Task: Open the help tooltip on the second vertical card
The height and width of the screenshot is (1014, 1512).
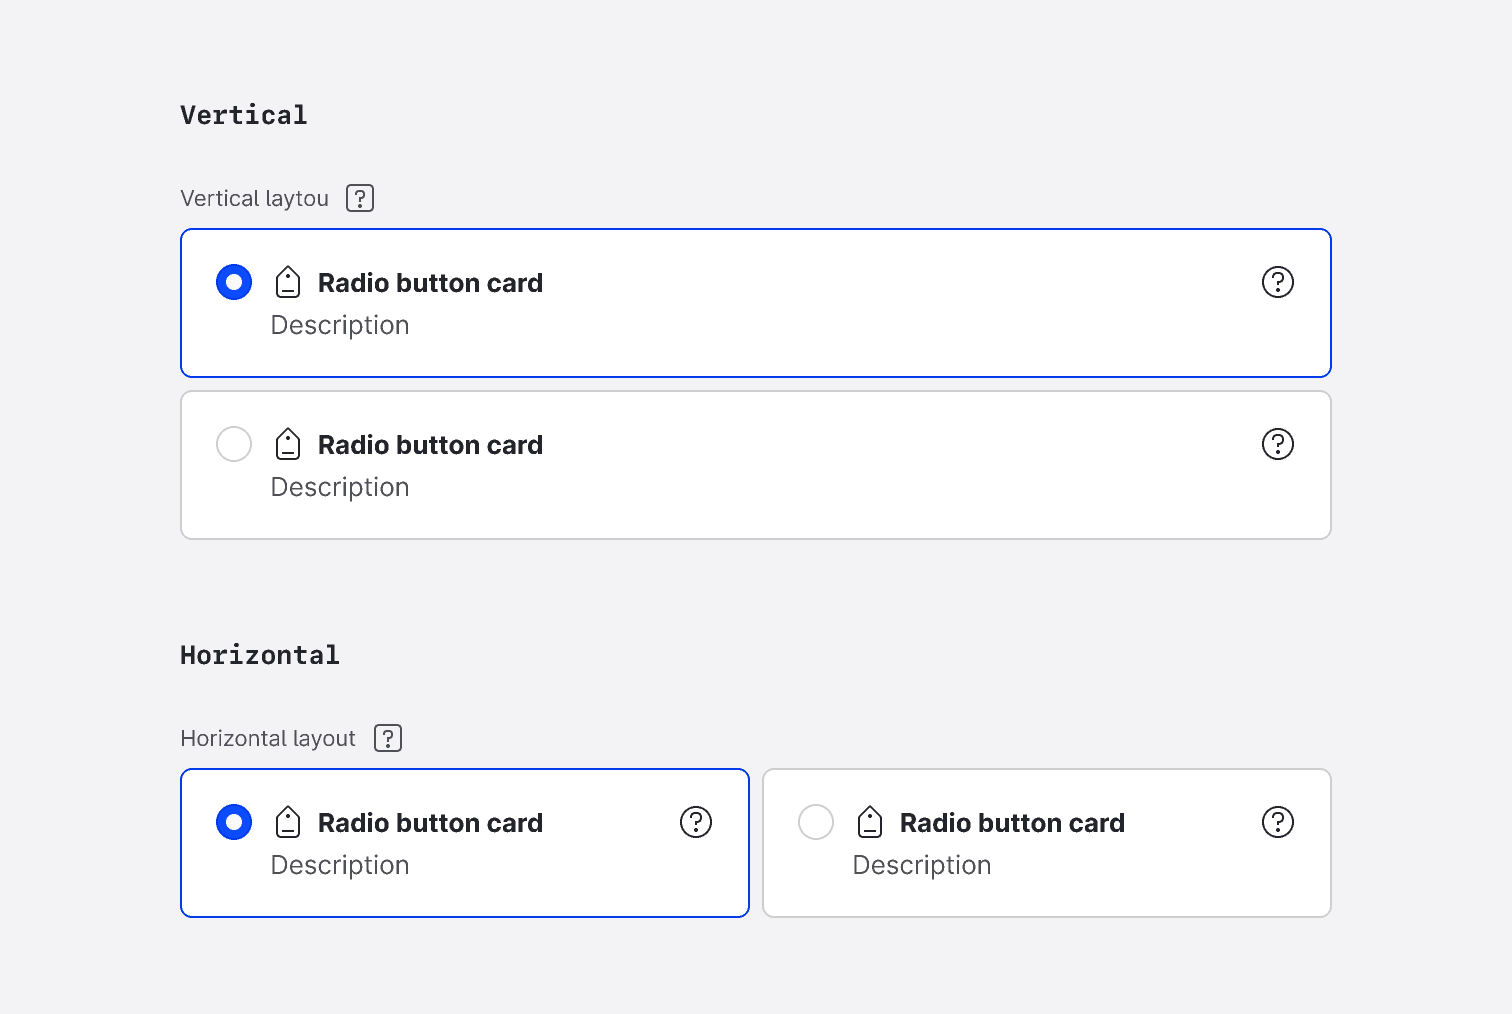Action: [1277, 443]
